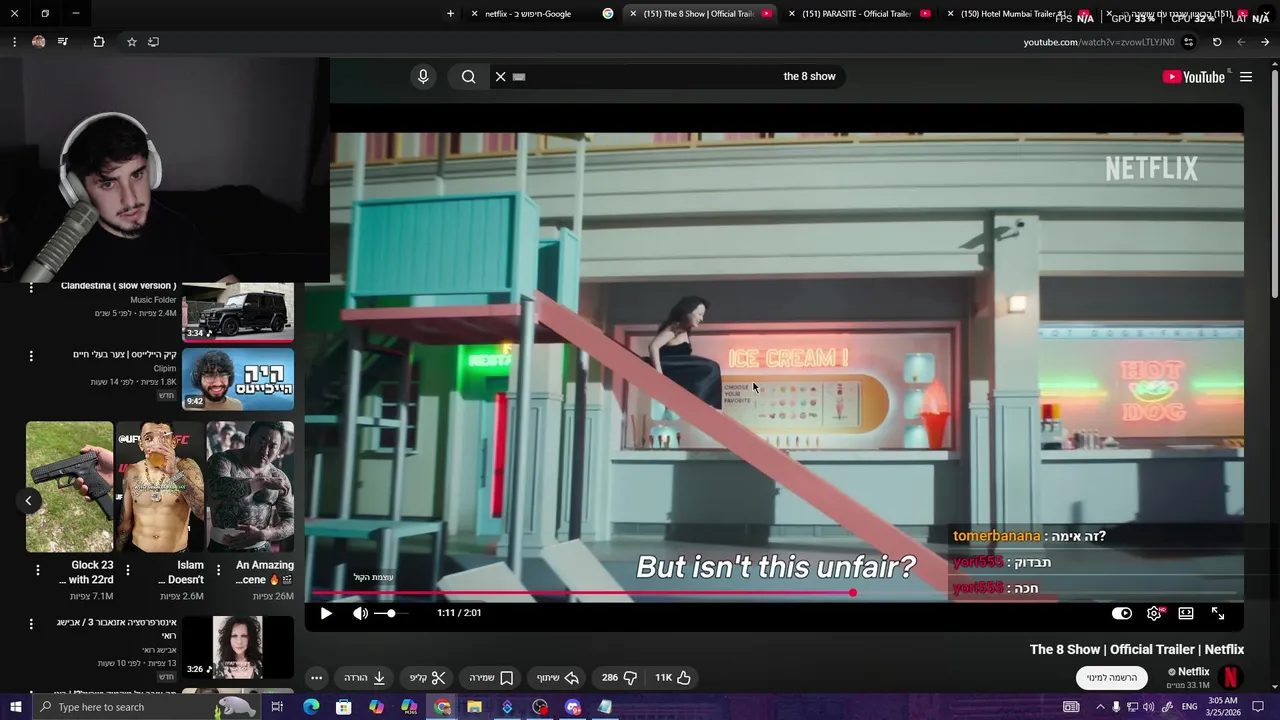Viewport: 1280px width, 720px height.
Task: Like the video (11K thumbs up)
Action: [673, 677]
